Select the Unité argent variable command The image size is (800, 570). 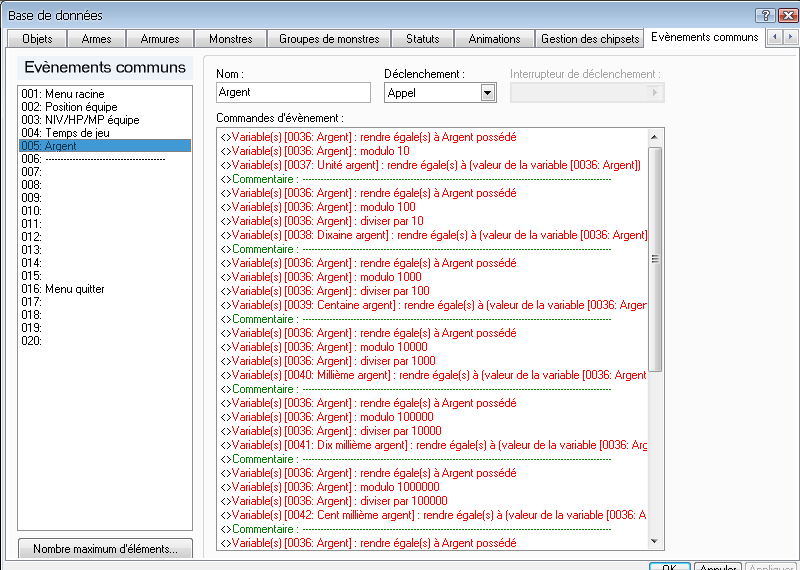pyautogui.click(x=431, y=165)
